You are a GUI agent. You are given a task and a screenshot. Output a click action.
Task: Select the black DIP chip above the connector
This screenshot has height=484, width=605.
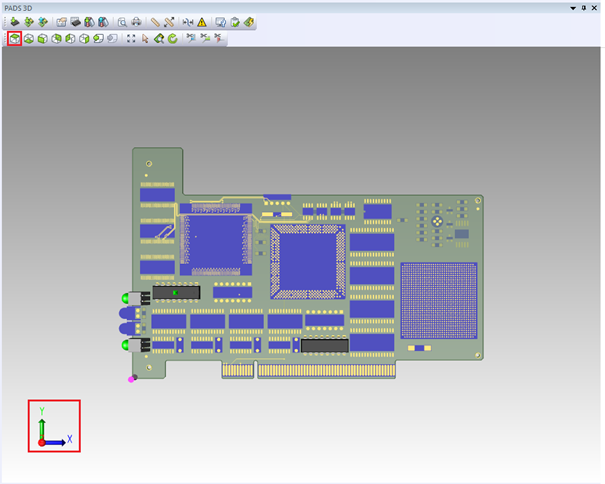(x=324, y=345)
